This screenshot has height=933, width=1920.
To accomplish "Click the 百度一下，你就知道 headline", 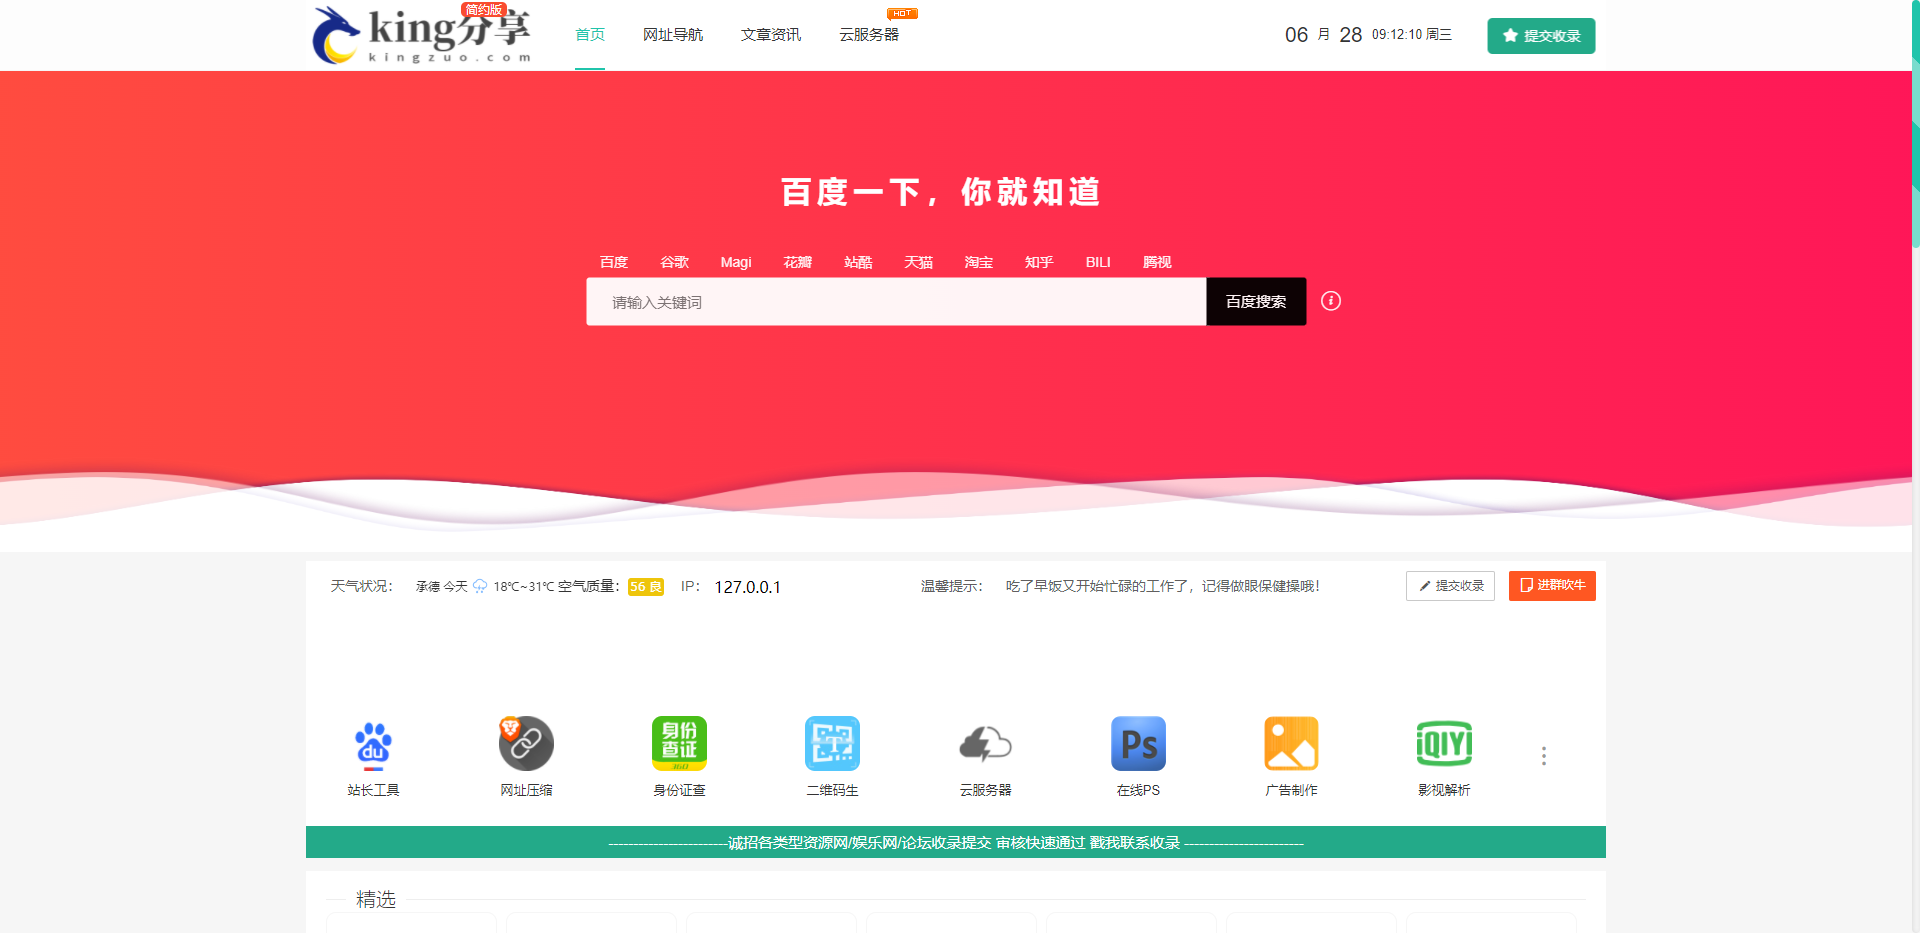I will [x=941, y=192].
